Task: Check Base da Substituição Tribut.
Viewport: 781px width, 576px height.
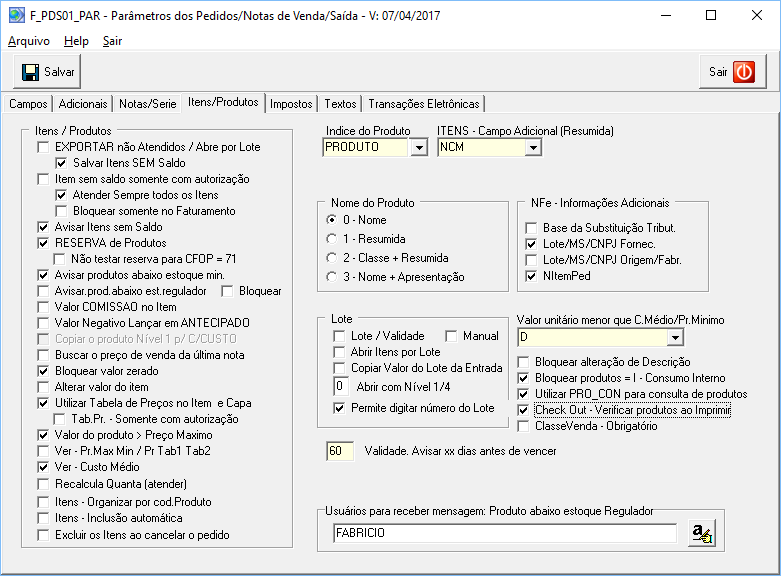Action: click(531, 228)
